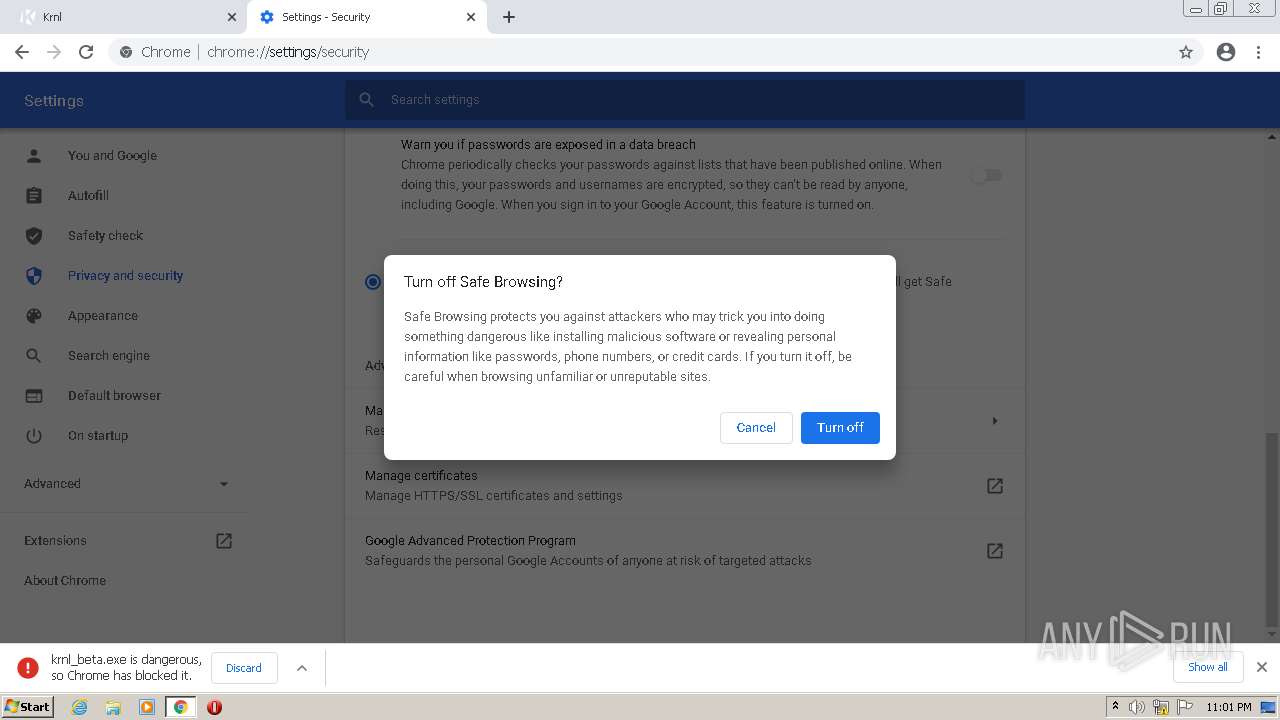The width and height of the screenshot is (1280, 720).
Task: Click the Extensions external link icon
Action: coord(224,541)
